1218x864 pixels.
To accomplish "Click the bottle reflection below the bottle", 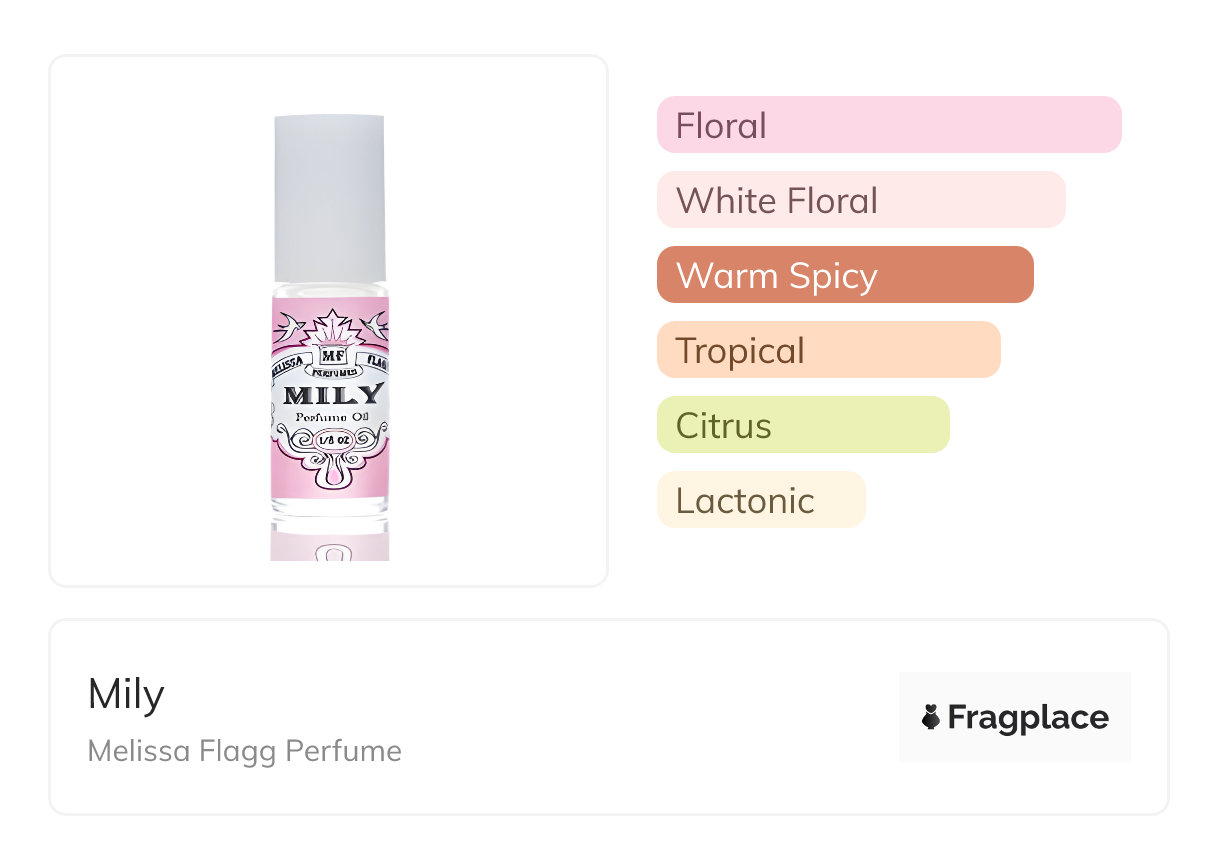I will pyautogui.click(x=329, y=541).
